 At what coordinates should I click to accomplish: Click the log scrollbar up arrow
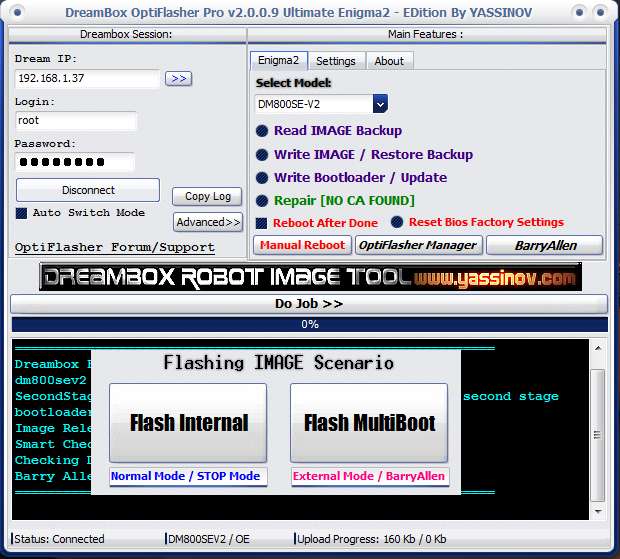(598, 348)
